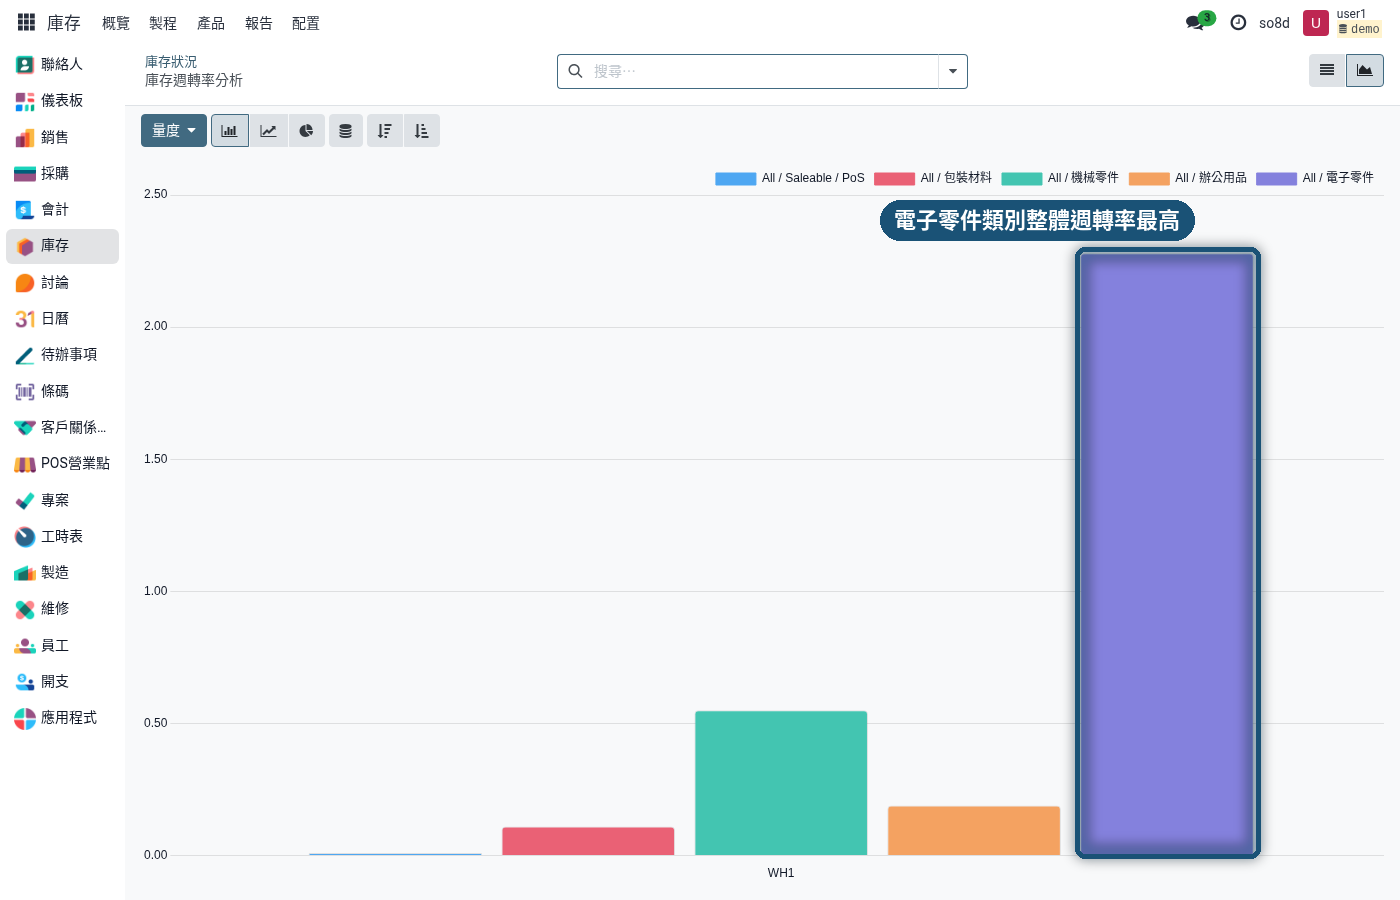The image size is (1400, 900).
Task: Expand the search options dropdown arrow
Action: pos(953,71)
